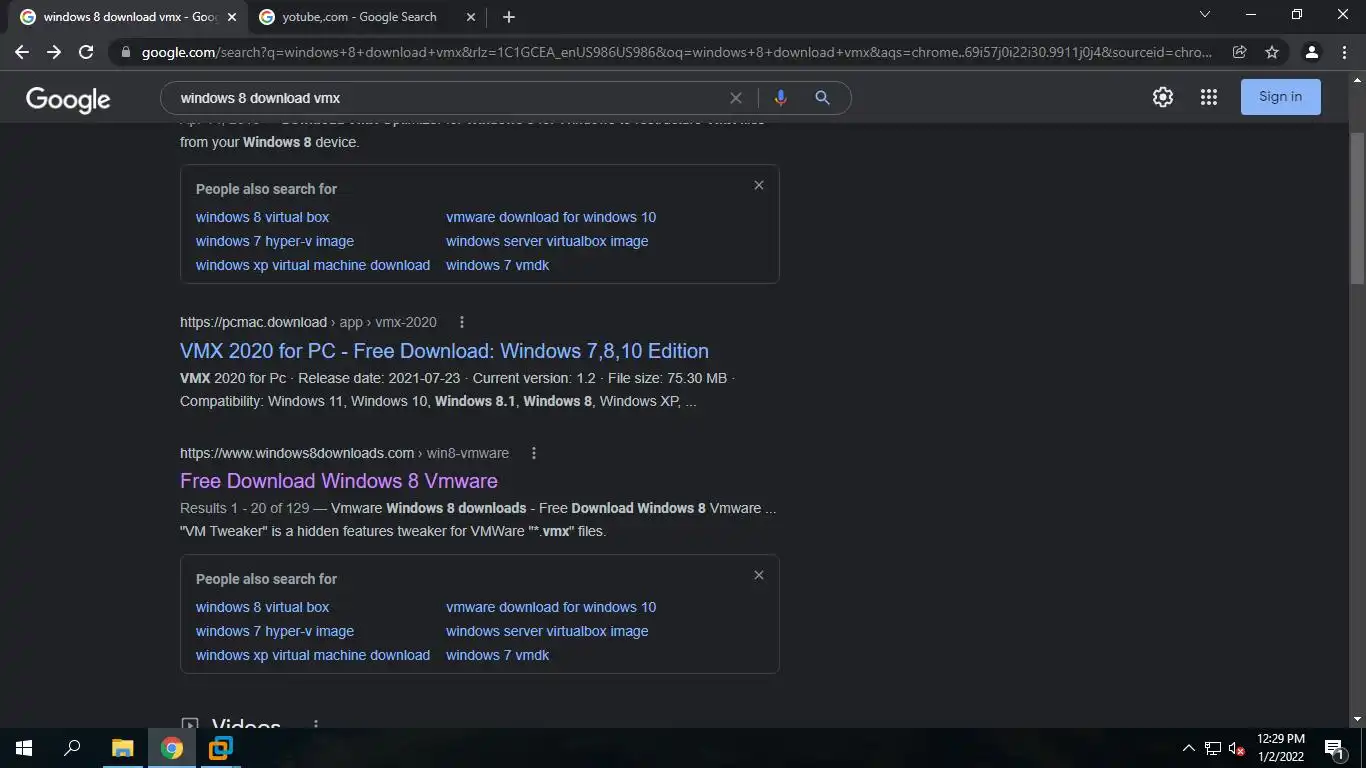Viewport: 1366px width, 768px height.
Task: Open 'windows xp virtual machine download' lower suggestion
Action: (x=313, y=655)
